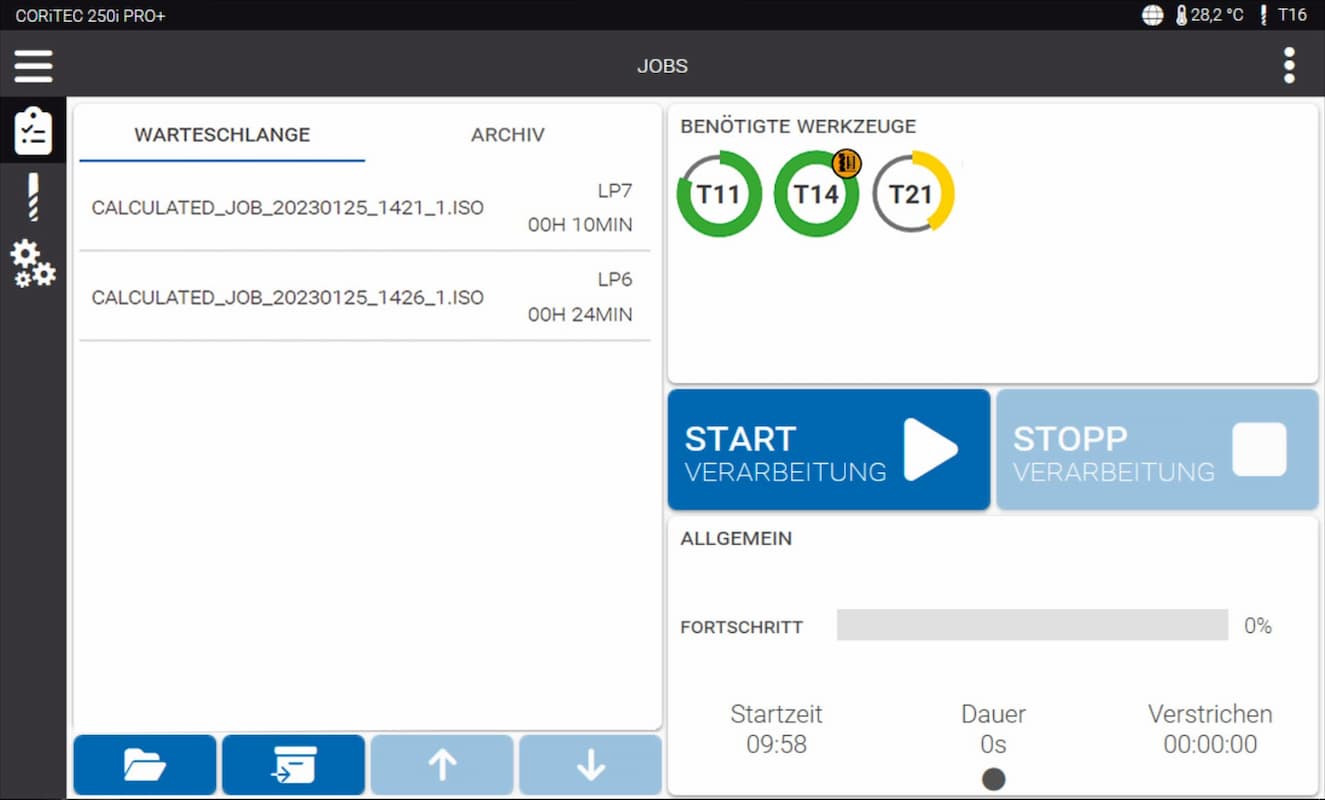The width and height of the screenshot is (1325, 800).
Task: Click the 00H 24MIN duration text
Action: pyautogui.click(x=580, y=315)
